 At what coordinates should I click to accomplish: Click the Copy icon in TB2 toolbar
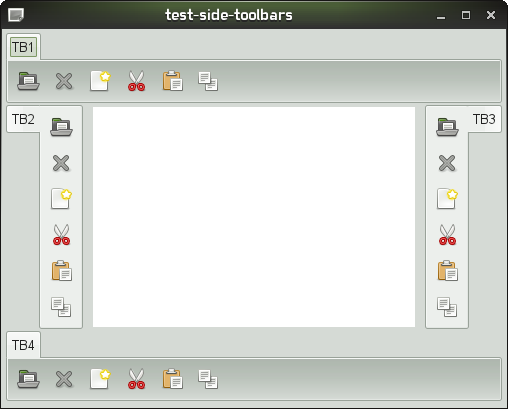click(x=61, y=307)
